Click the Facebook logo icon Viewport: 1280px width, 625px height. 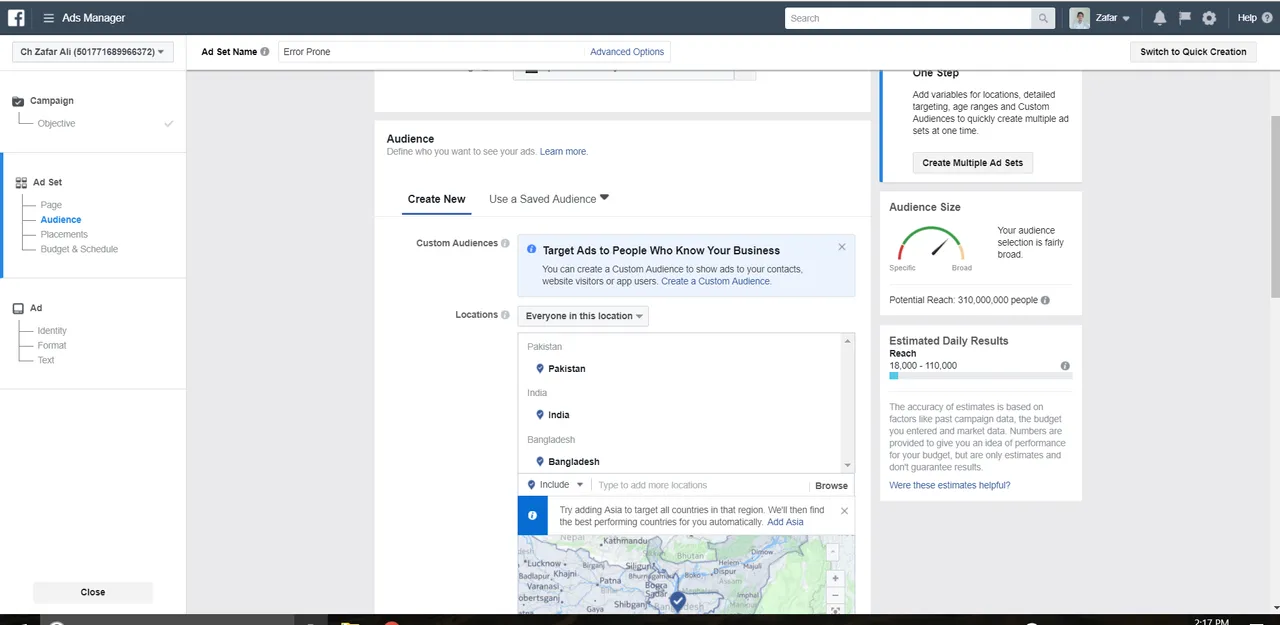pyautogui.click(x=16, y=18)
